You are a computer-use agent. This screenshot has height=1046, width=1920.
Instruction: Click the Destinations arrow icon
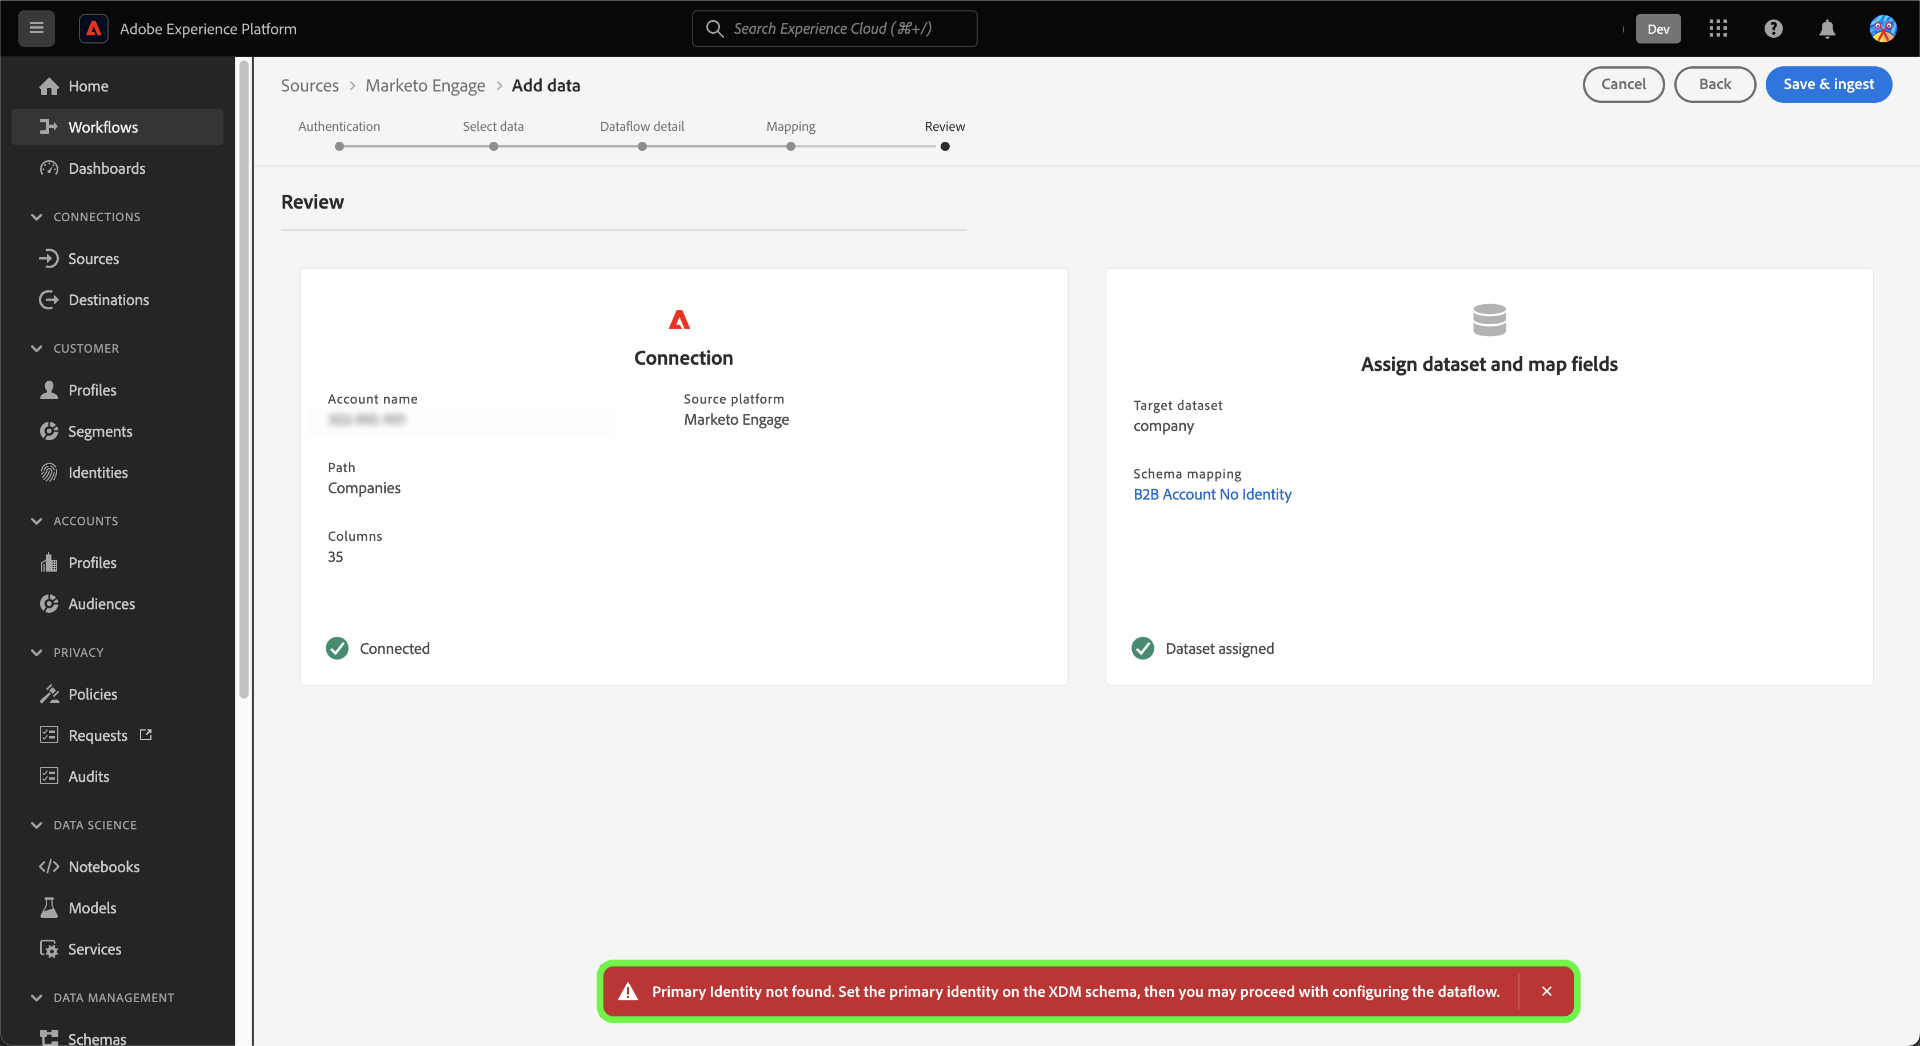(x=49, y=300)
